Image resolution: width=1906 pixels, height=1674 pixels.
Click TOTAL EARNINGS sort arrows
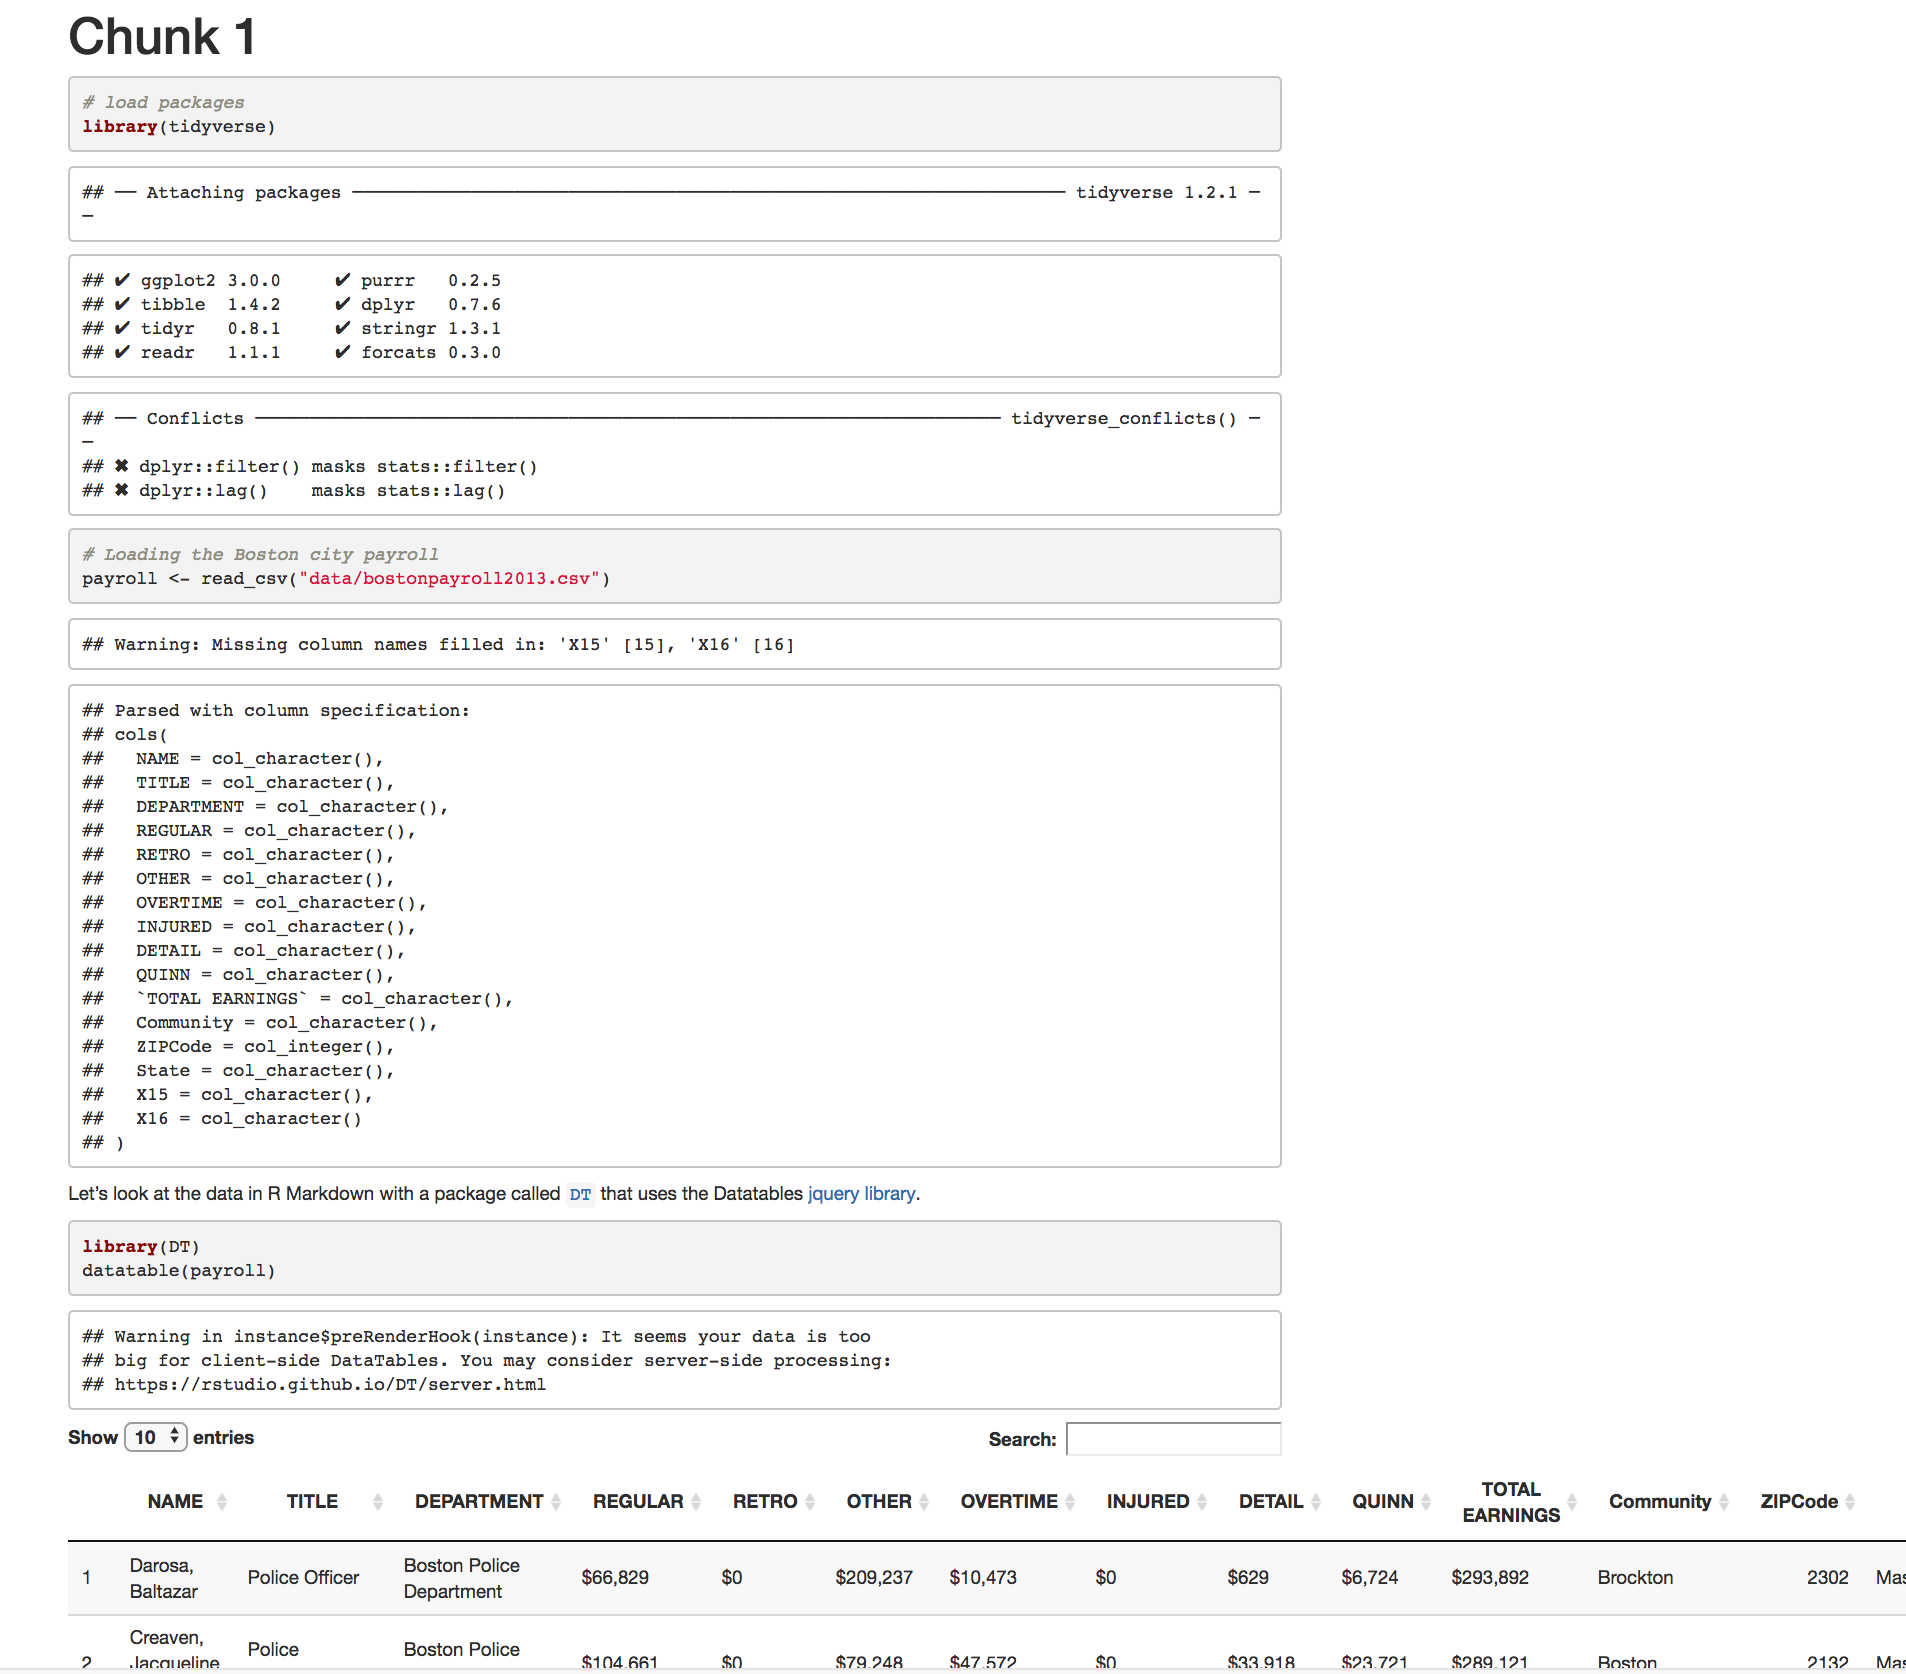pyautogui.click(x=1572, y=1502)
